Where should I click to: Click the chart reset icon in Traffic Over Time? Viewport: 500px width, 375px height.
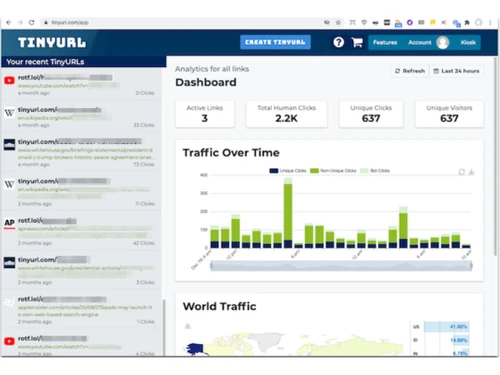pyautogui.click(x=462, y=172)
